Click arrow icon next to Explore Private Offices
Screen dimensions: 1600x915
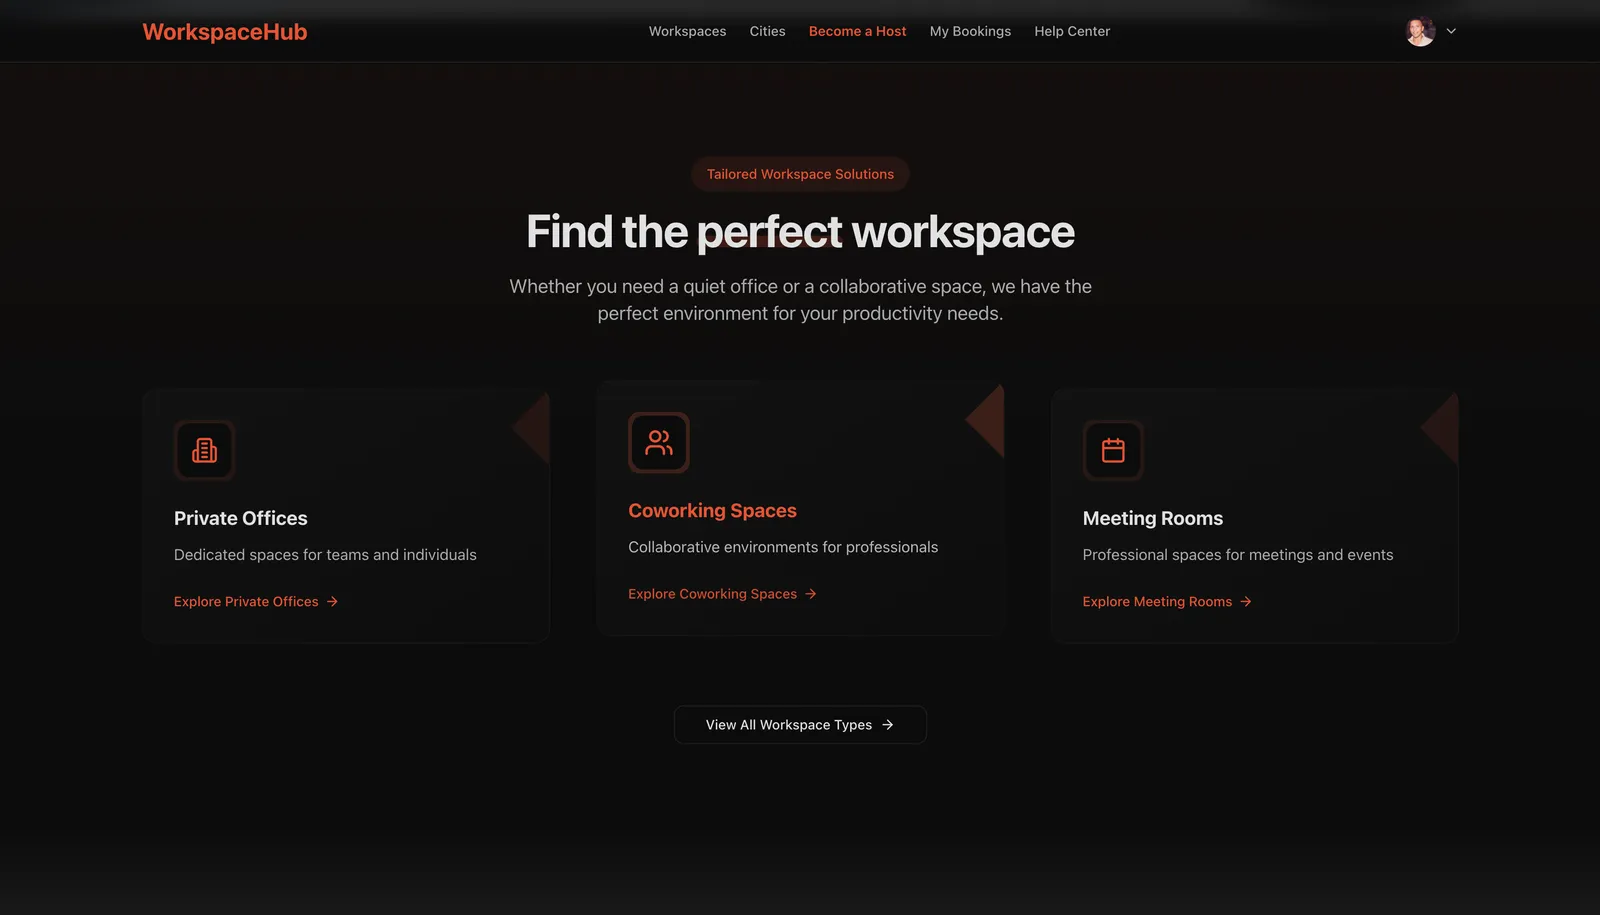[x=332, y=601]
